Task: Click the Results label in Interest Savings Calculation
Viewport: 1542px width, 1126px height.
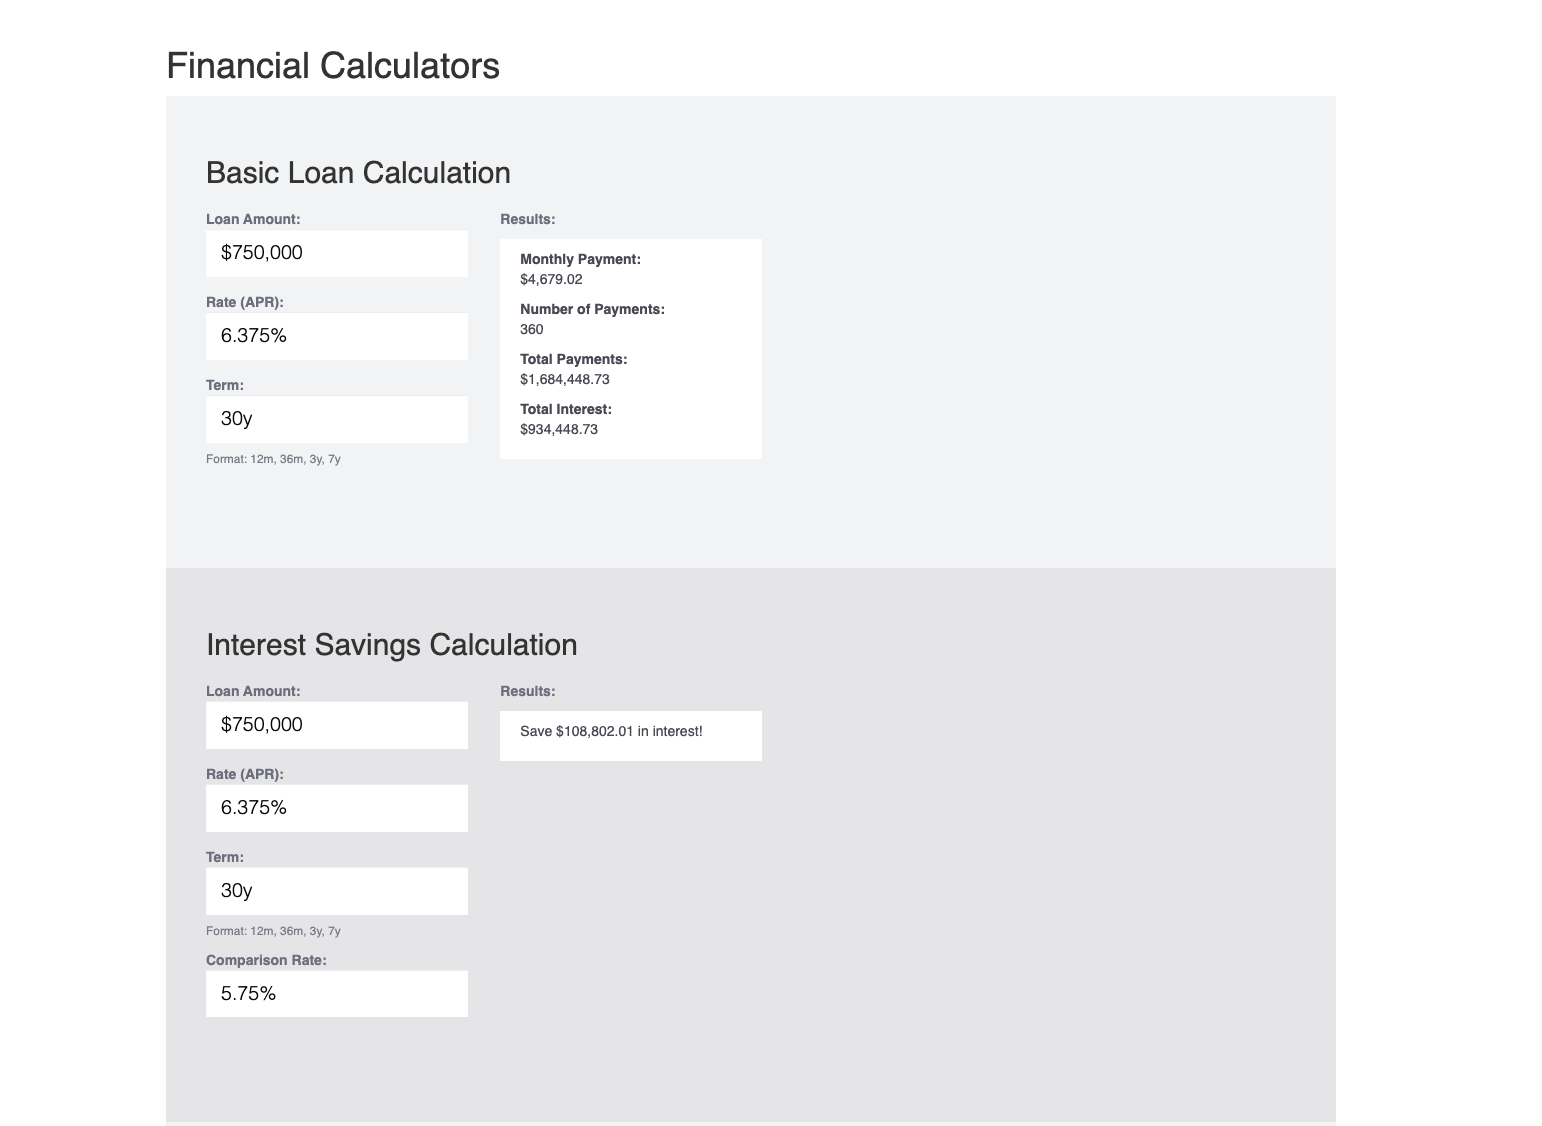Action: point(527,690)
